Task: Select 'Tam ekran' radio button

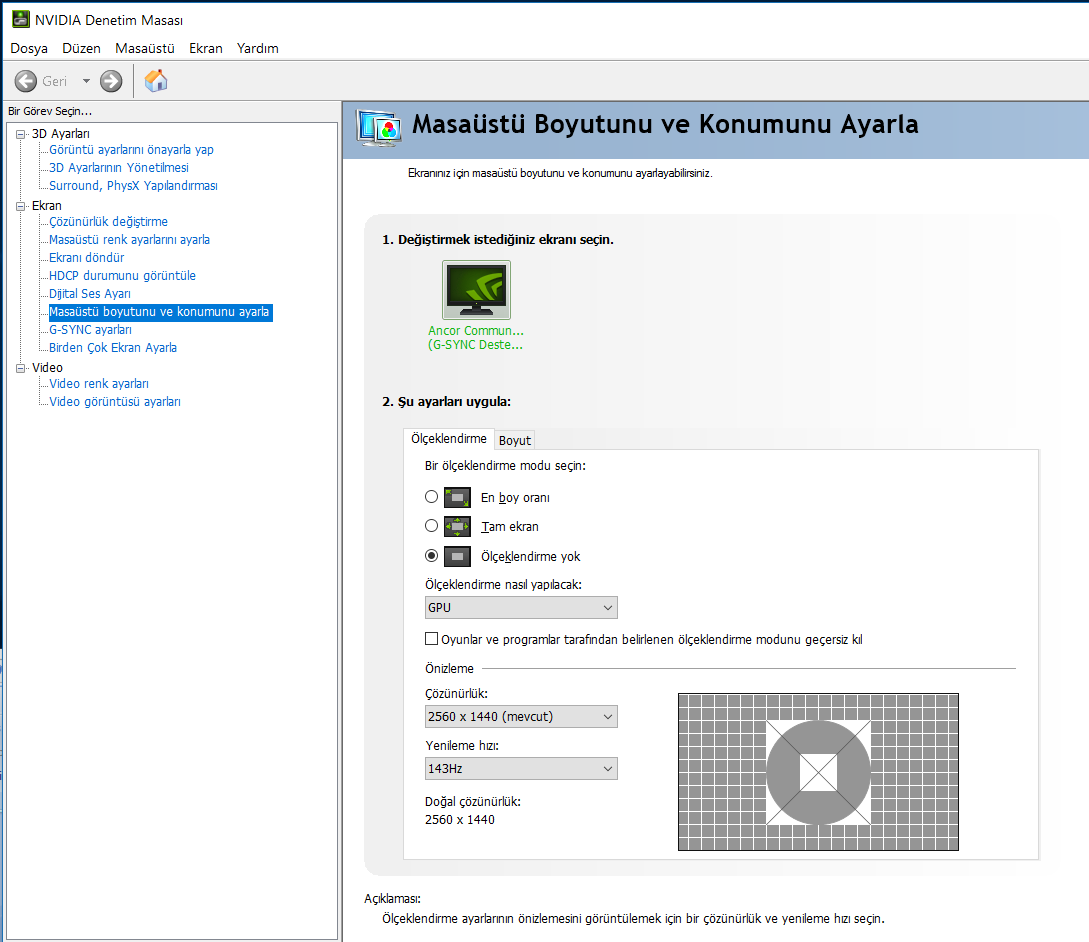Action: (x=431, y=526)
